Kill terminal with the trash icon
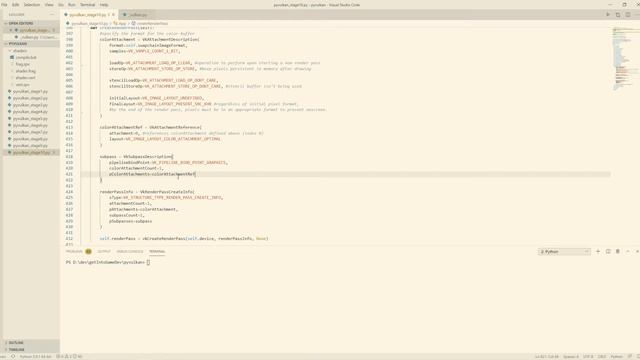Screen dimensions: 640x360 pos(618,251)
